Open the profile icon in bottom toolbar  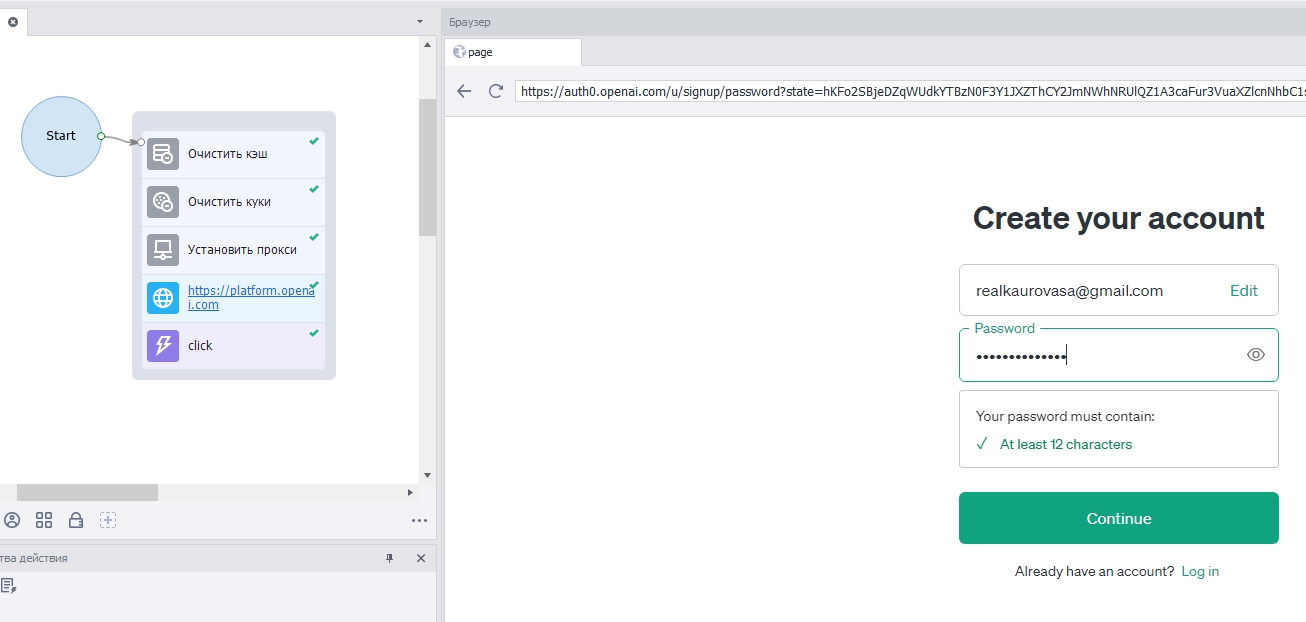click(12, 520)
